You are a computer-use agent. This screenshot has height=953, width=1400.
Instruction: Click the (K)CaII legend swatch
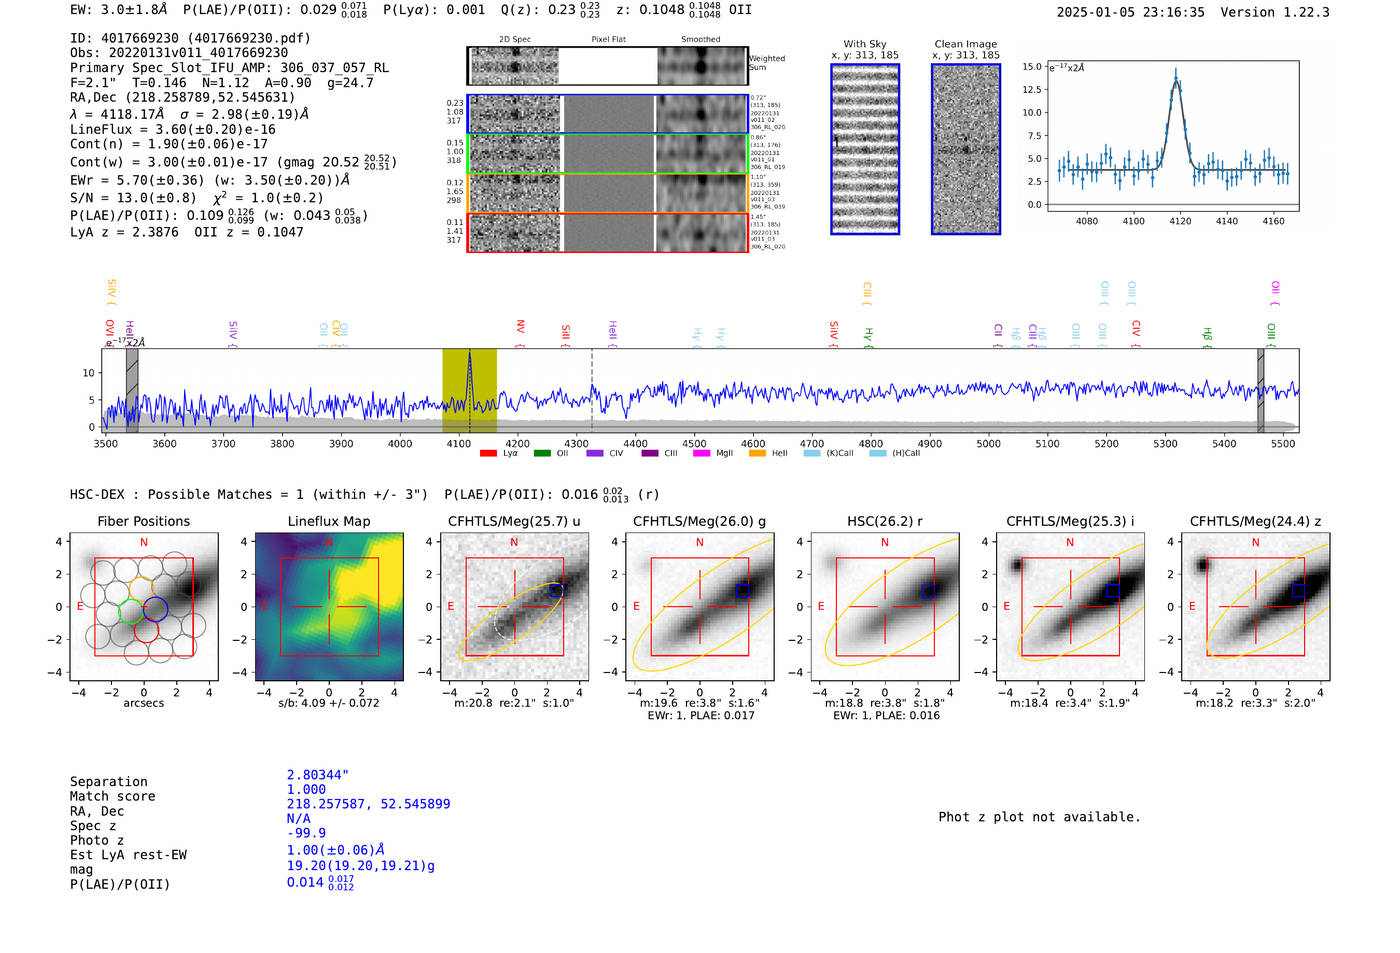click(x=812, y=454)
